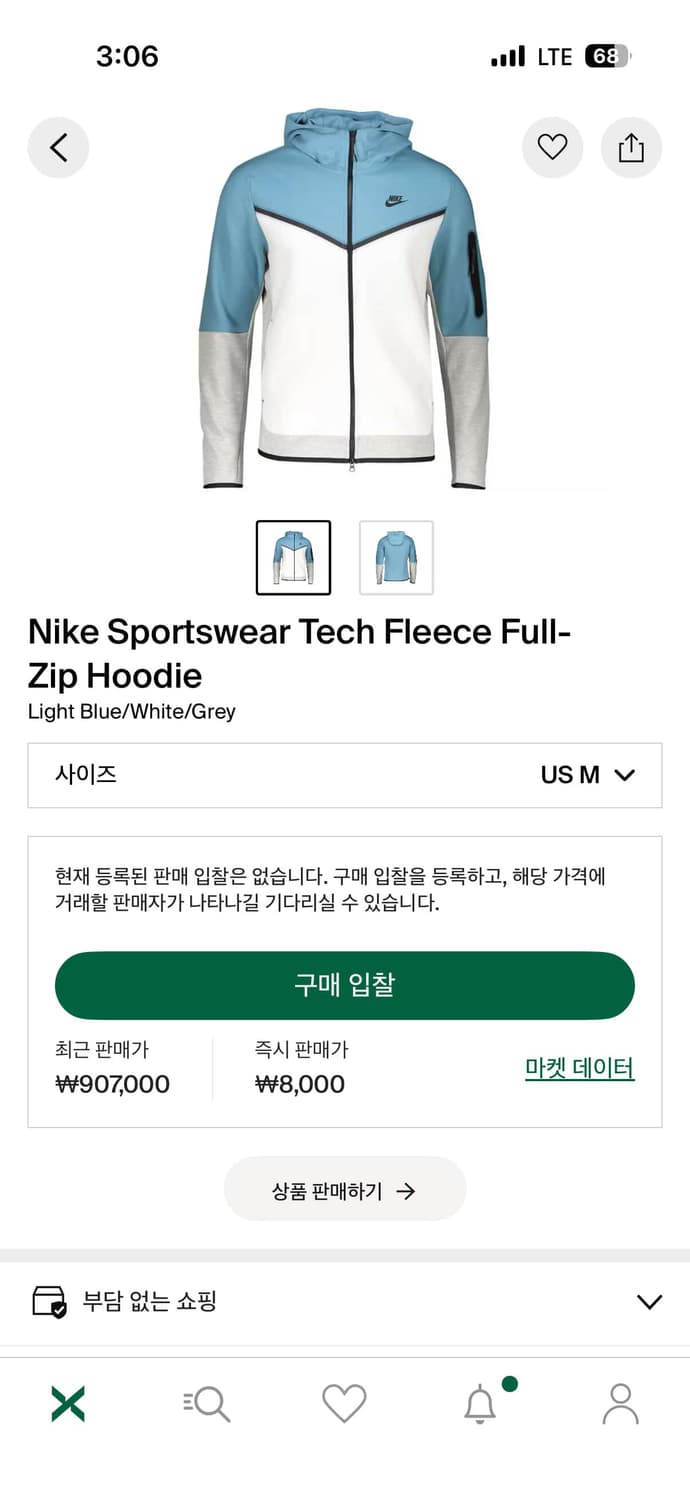Viewport: 690px width, 1500px height.
Task: Tap 상품 판매하기 to sell this item
Action: click(344, 1189)
